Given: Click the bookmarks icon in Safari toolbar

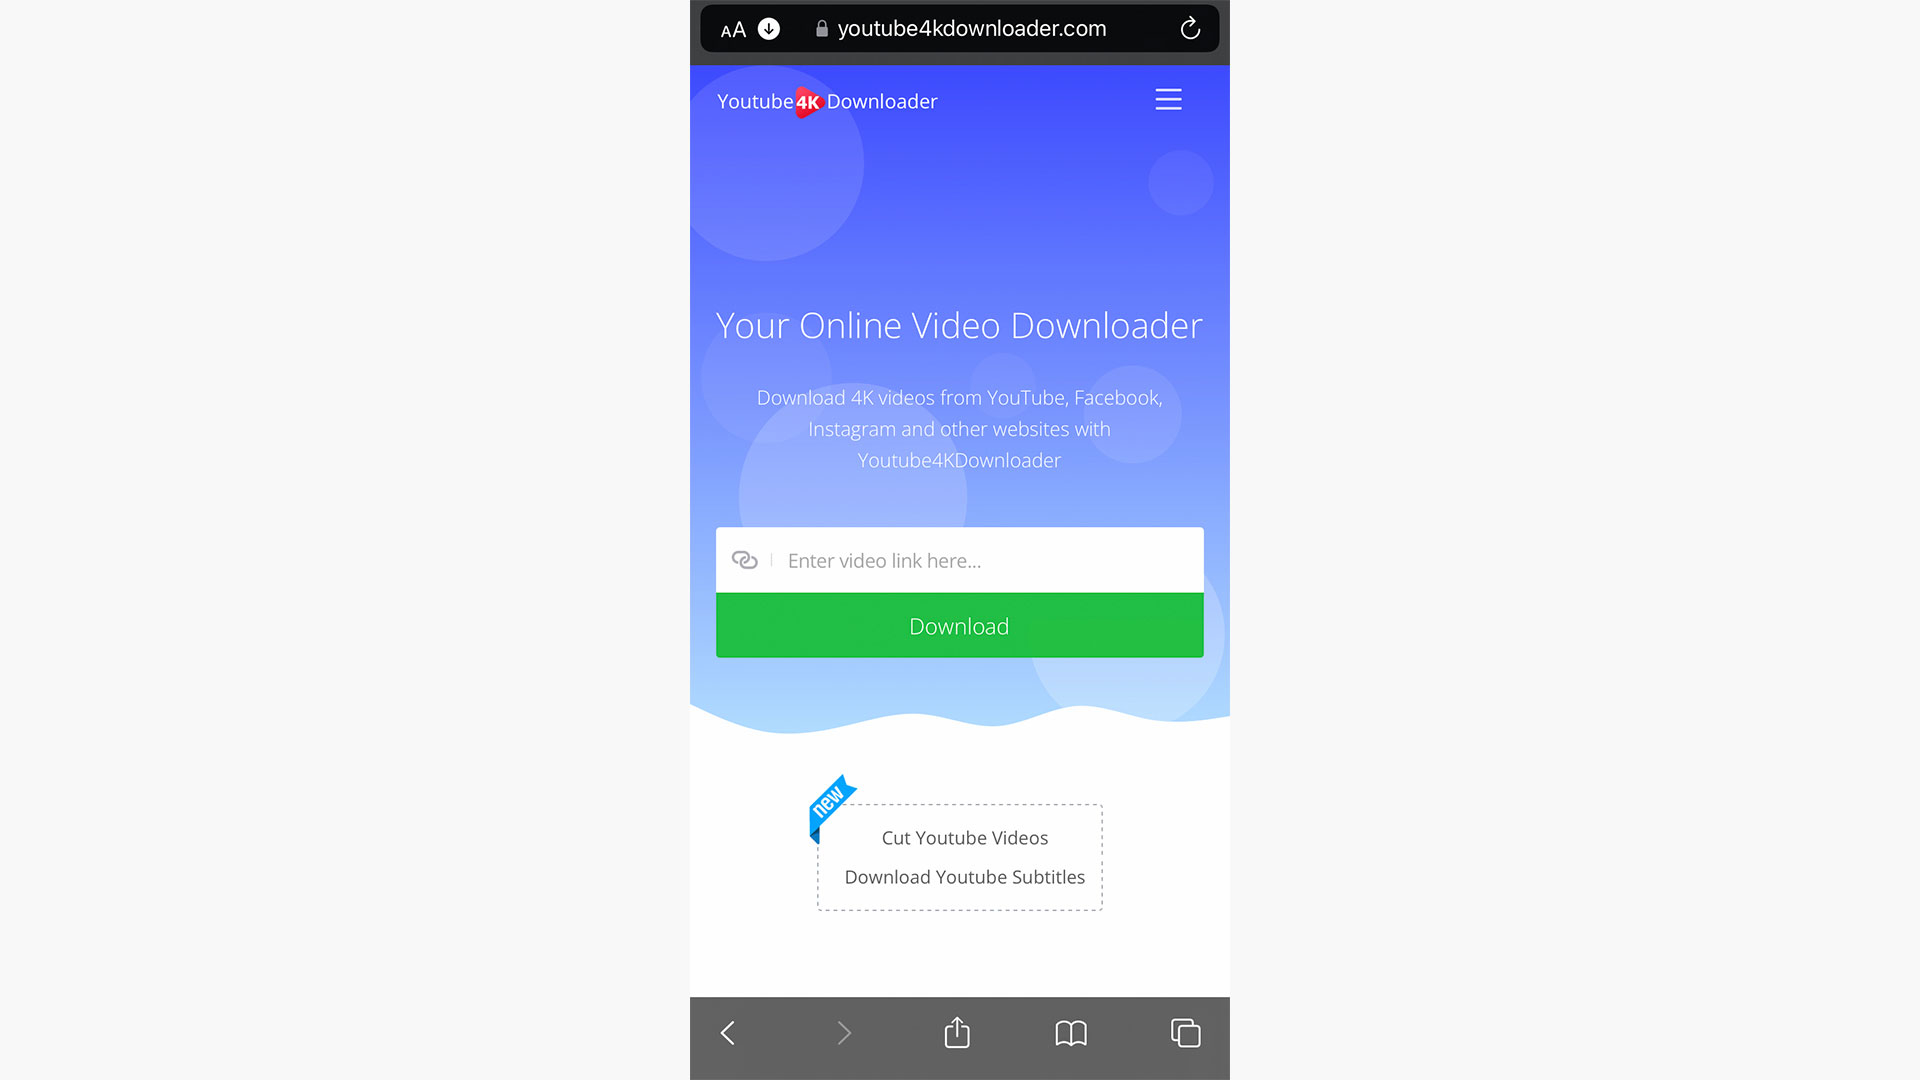Looking at the screenshot, I should [x=1072, y=1033].
